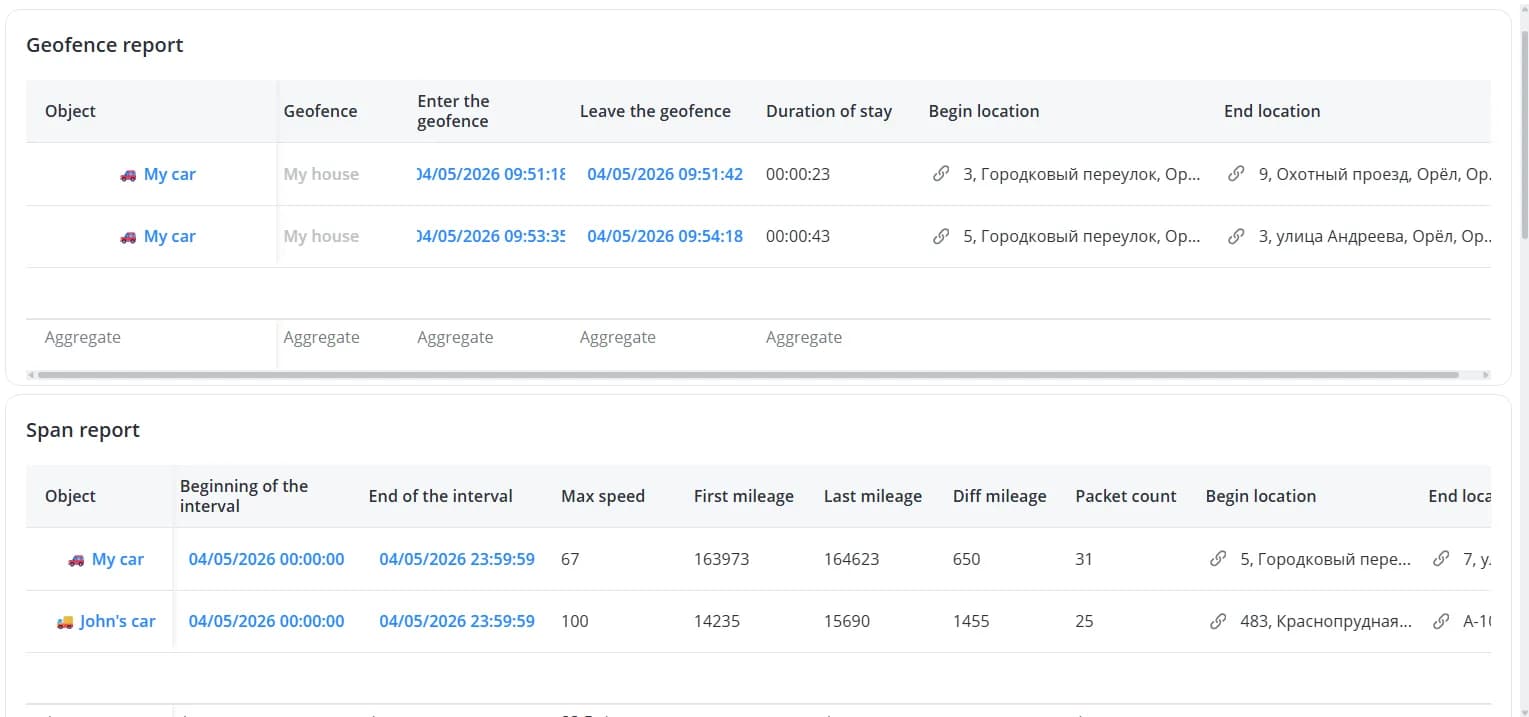Click My house in first geofence row
This screenshot has width=1529, height=717.
(321, 174)
